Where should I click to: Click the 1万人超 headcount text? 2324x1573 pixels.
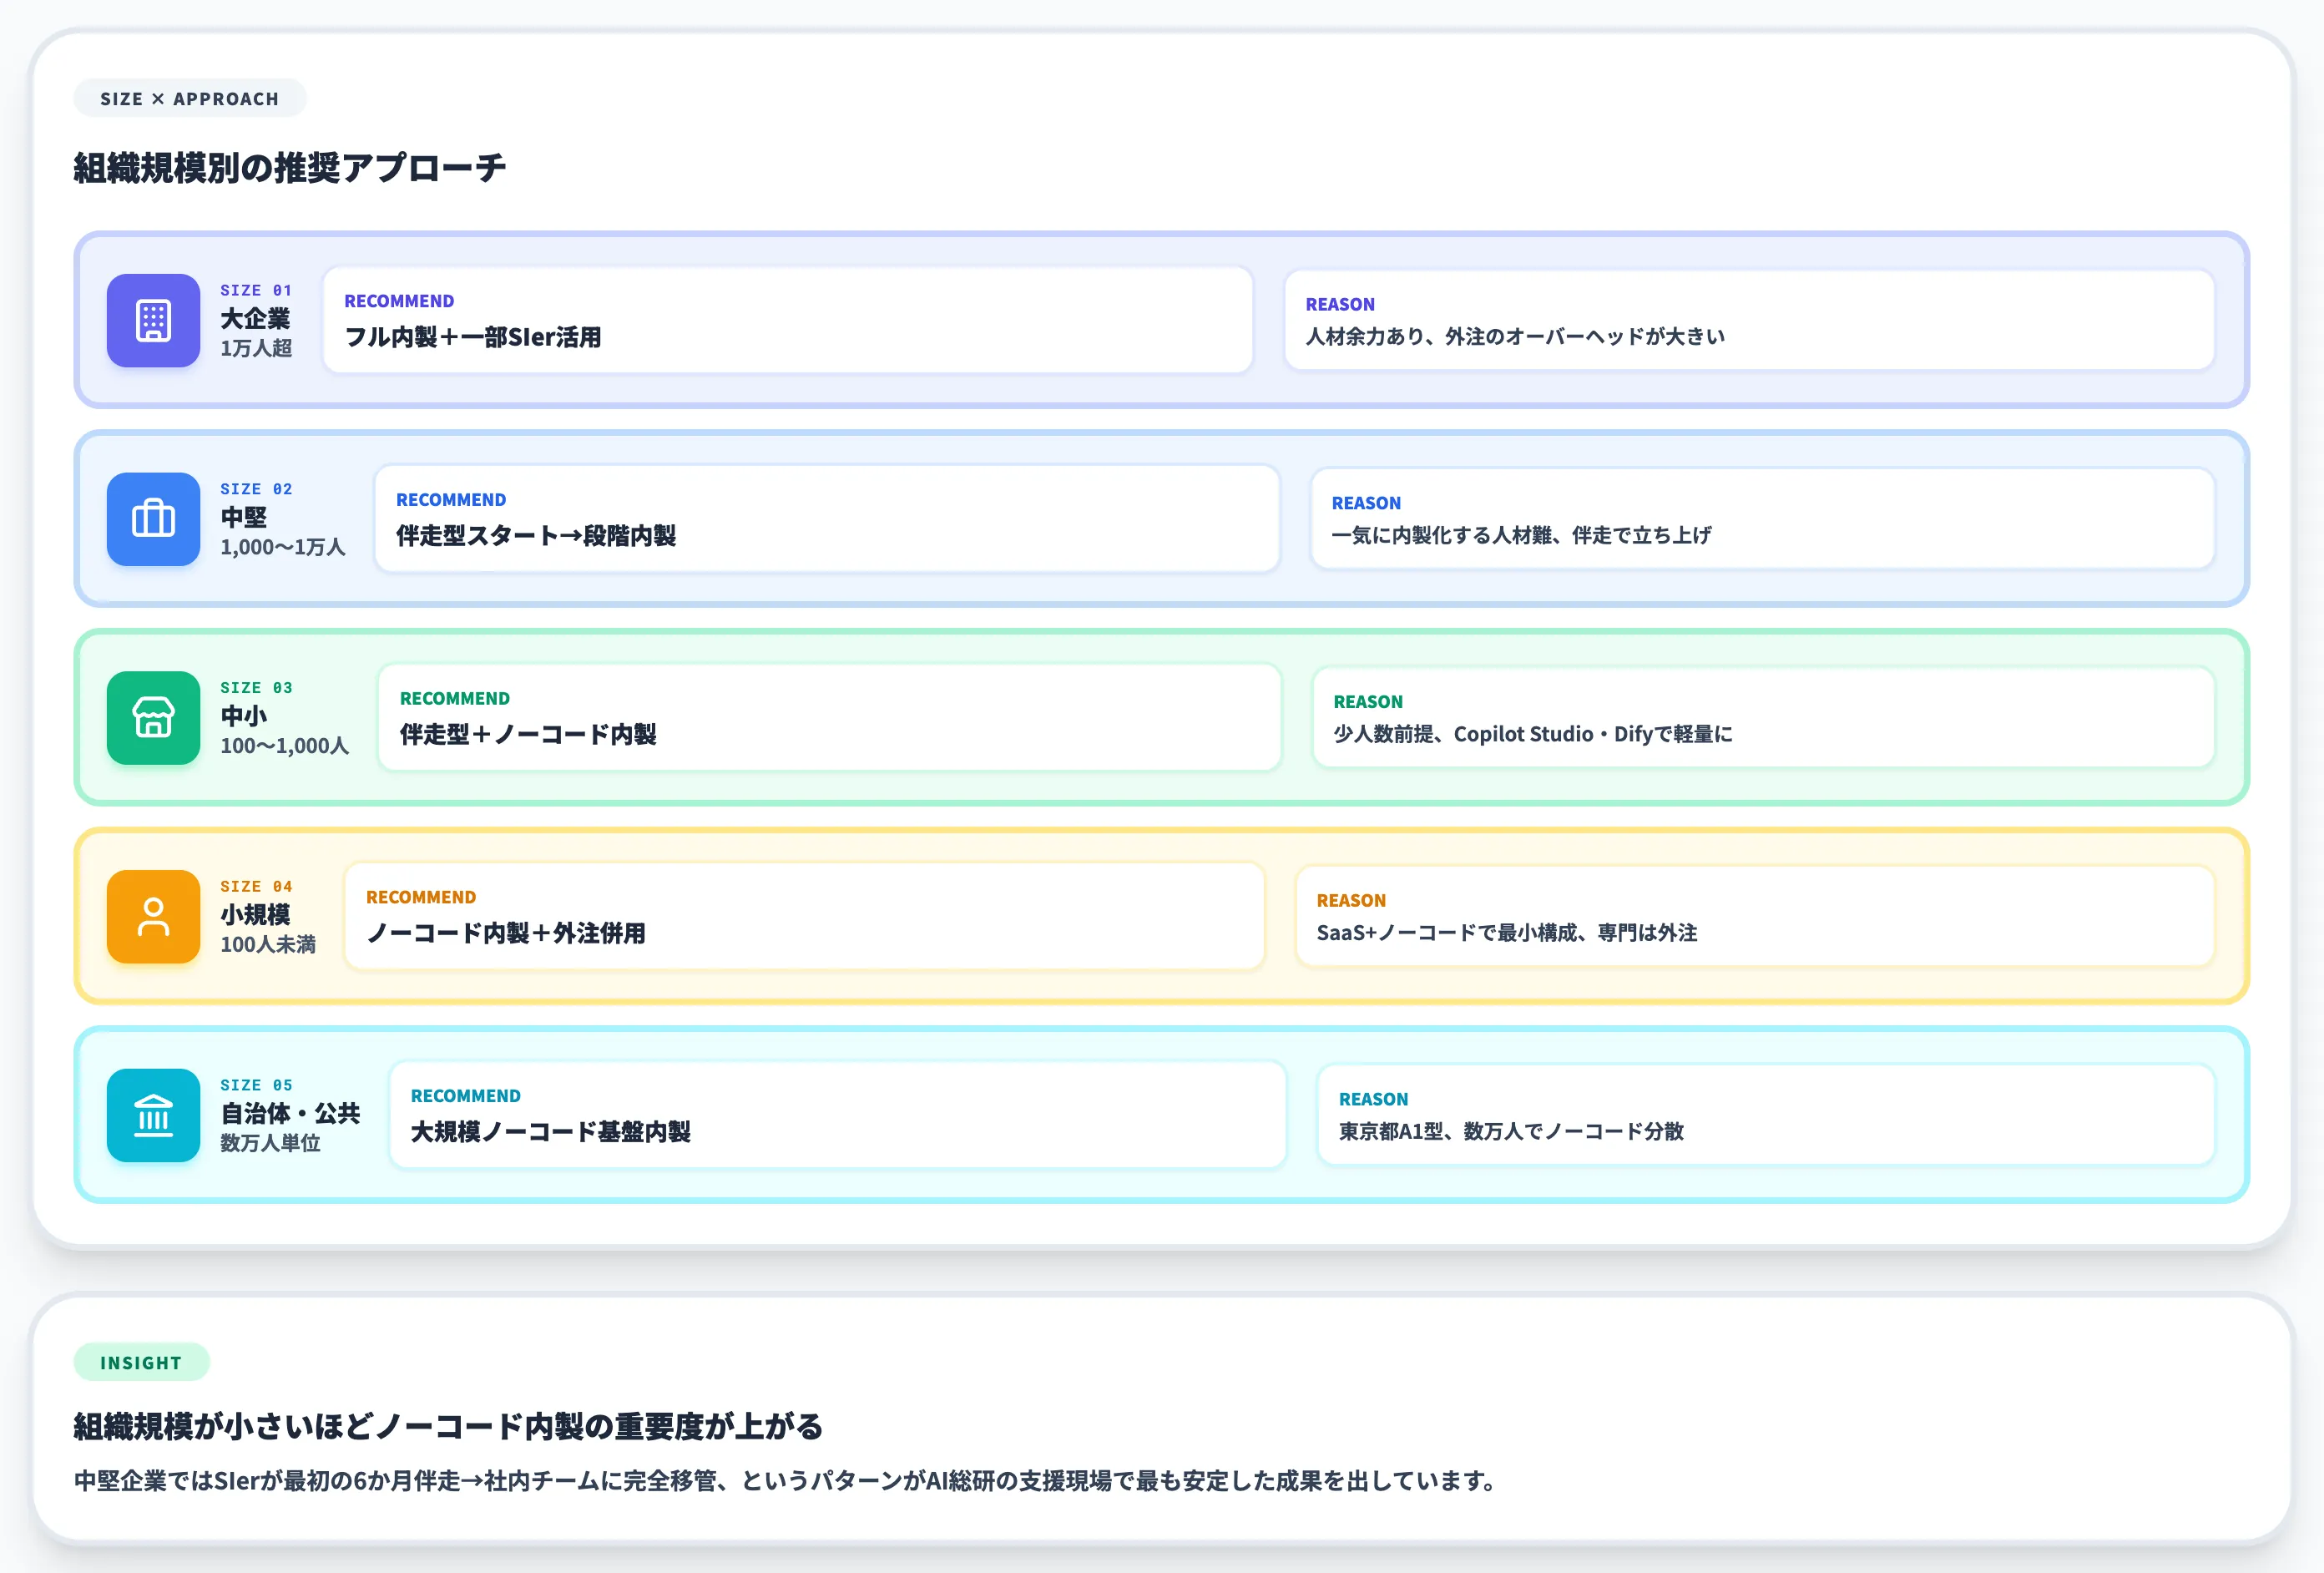coord(256,348)
